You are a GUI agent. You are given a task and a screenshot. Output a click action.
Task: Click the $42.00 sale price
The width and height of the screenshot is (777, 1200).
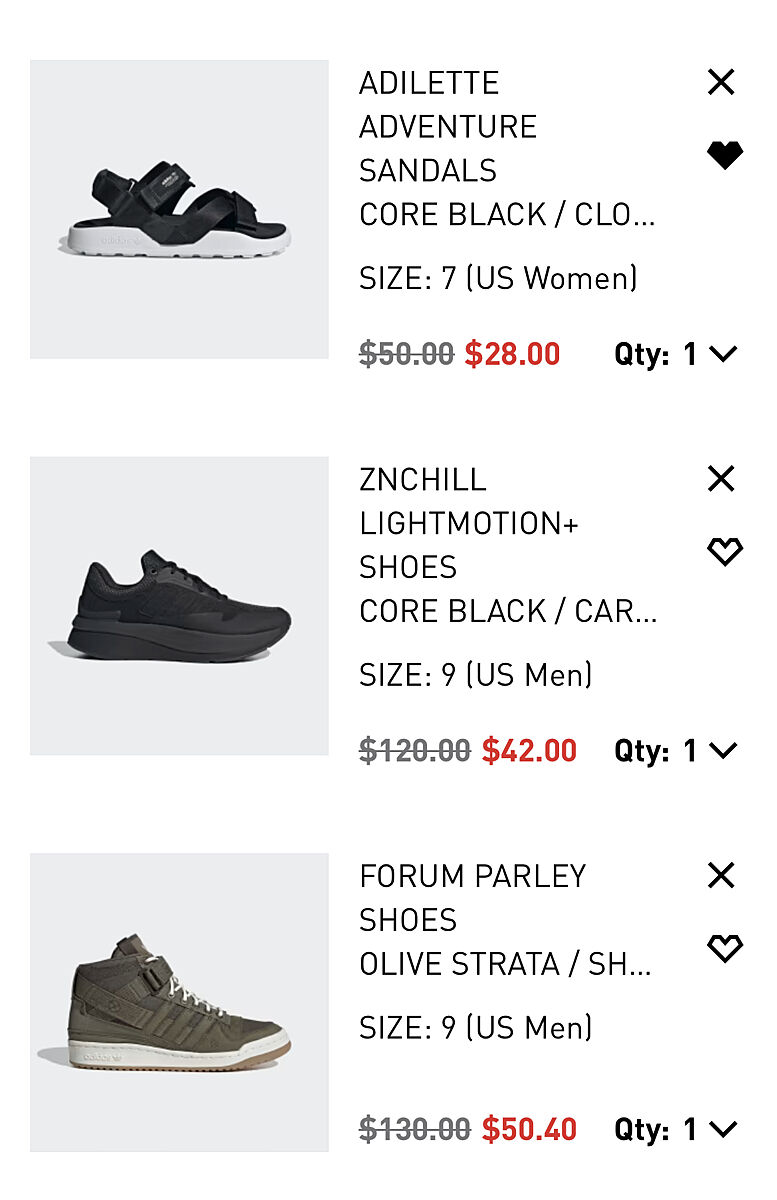tap(529, 751)
